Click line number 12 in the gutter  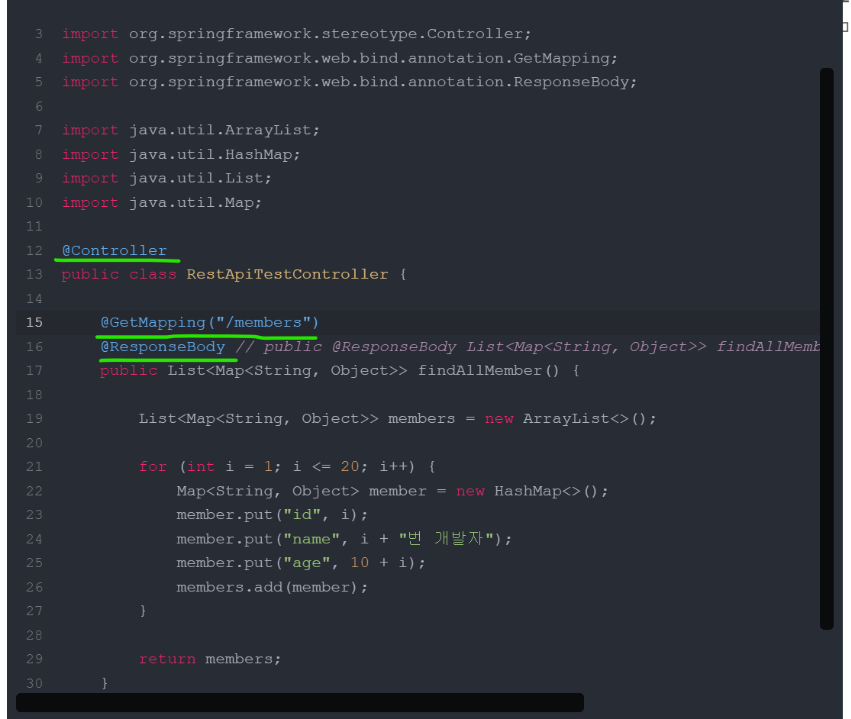34,250
